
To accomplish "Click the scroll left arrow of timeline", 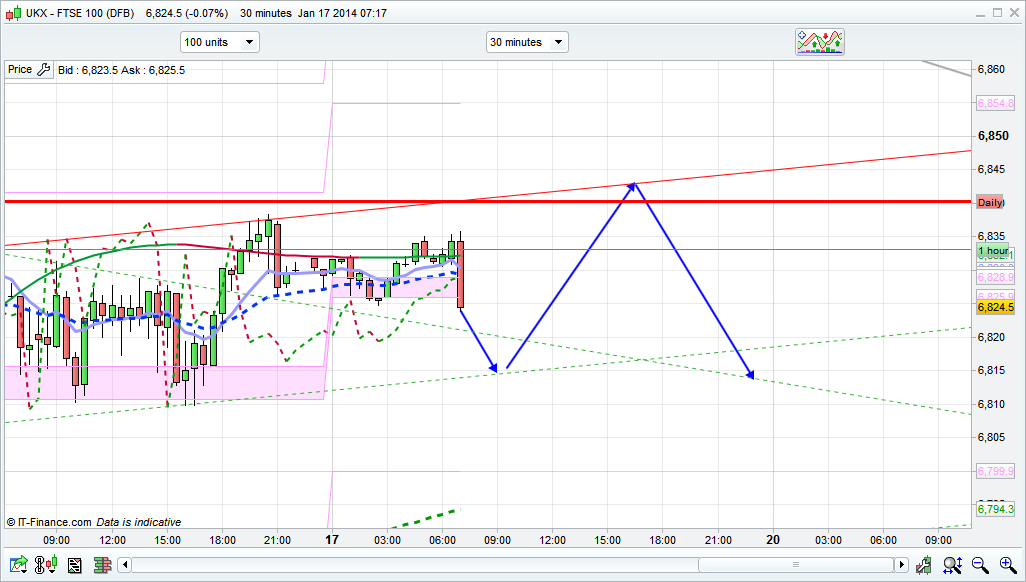I will tap(125, 566).
